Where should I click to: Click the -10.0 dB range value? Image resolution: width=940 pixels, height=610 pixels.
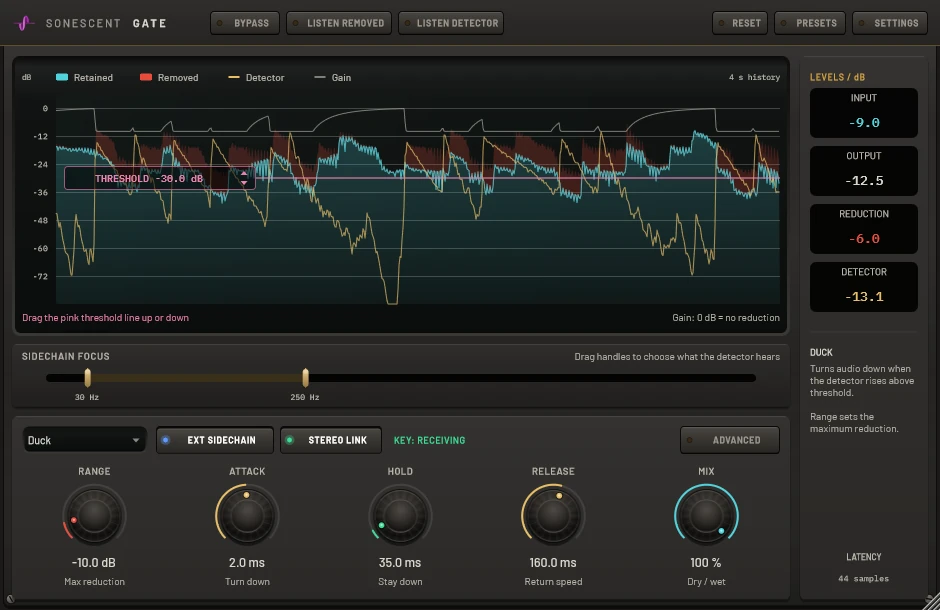(94, 563)
